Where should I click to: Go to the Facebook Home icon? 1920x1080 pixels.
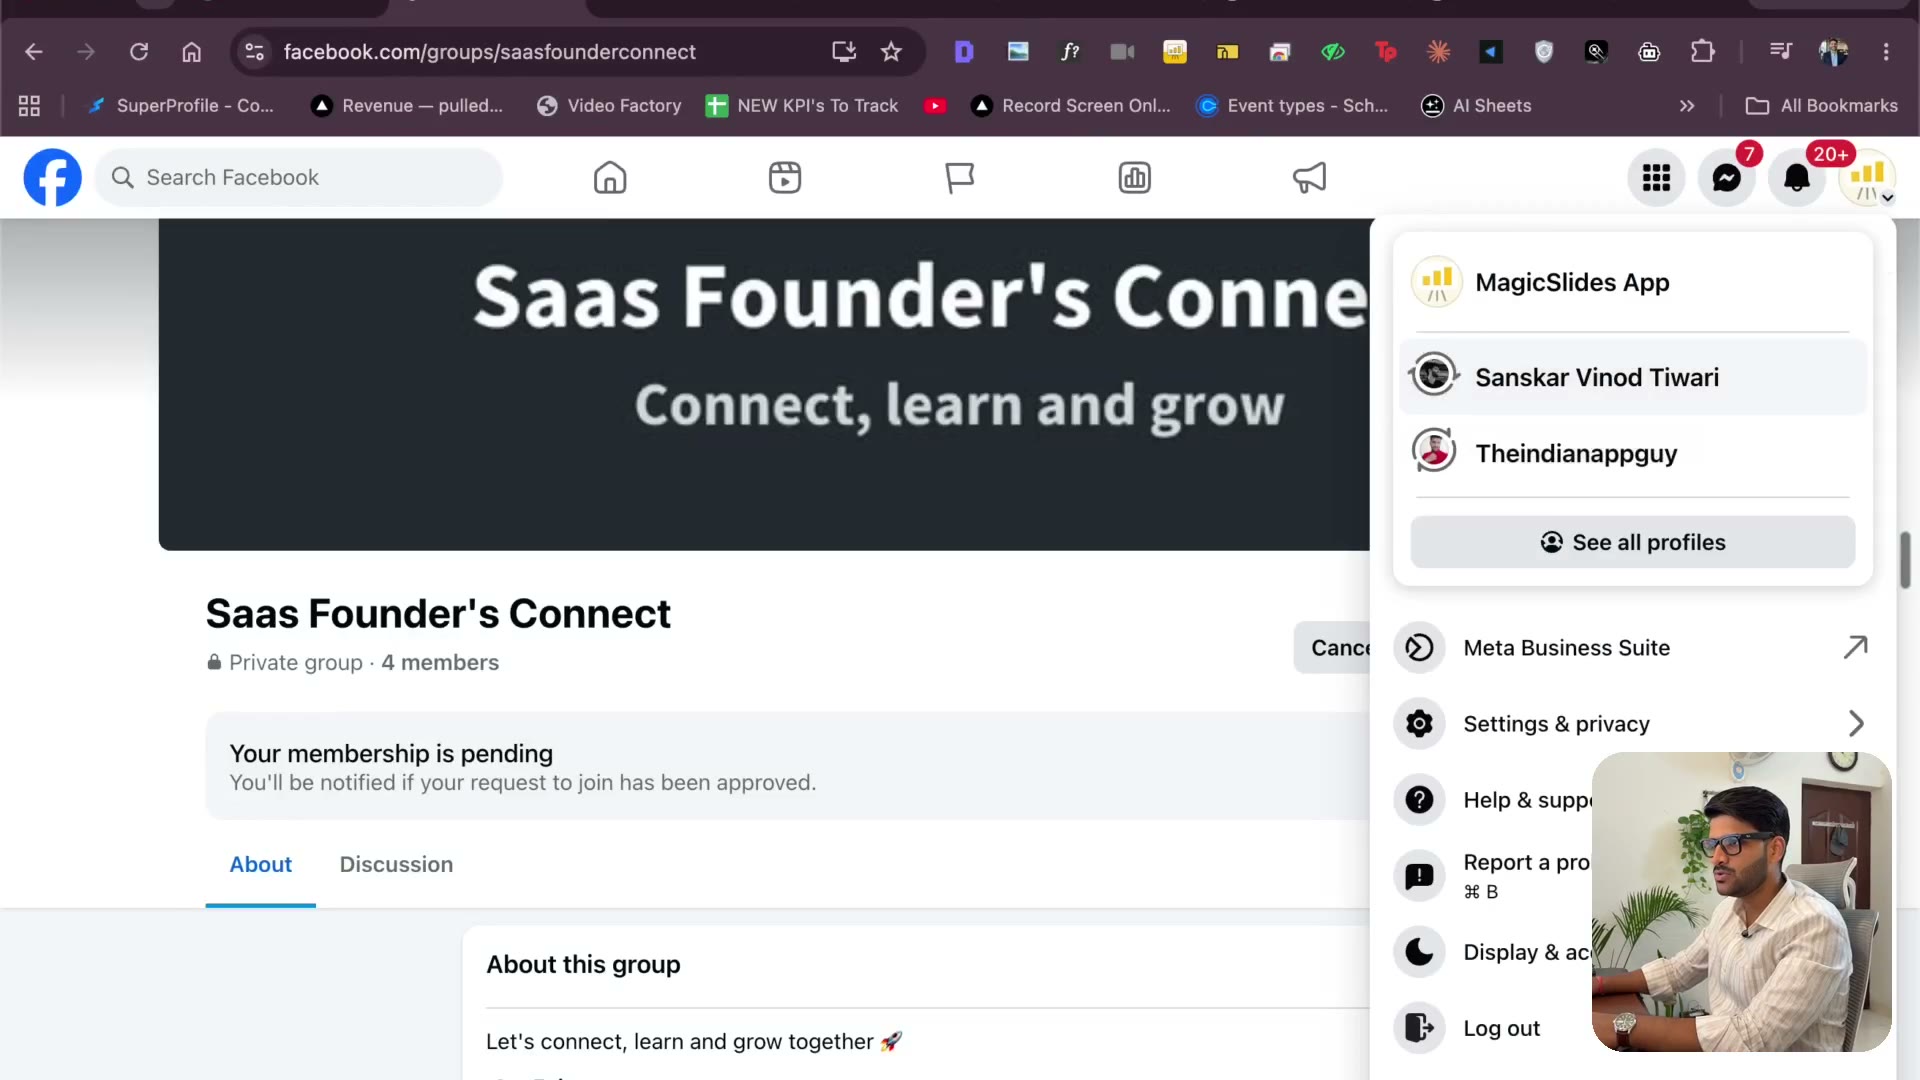click(x=610, y=178)
